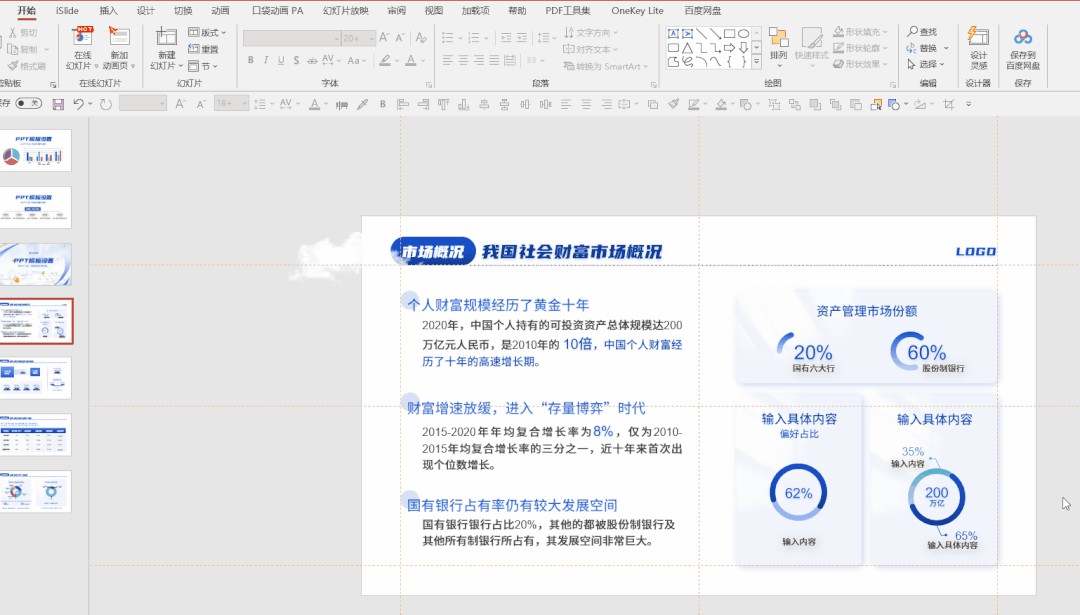This screenshot has width=1080, height=615.
Task: Open the iSlide tab
Action: [68, 10]
